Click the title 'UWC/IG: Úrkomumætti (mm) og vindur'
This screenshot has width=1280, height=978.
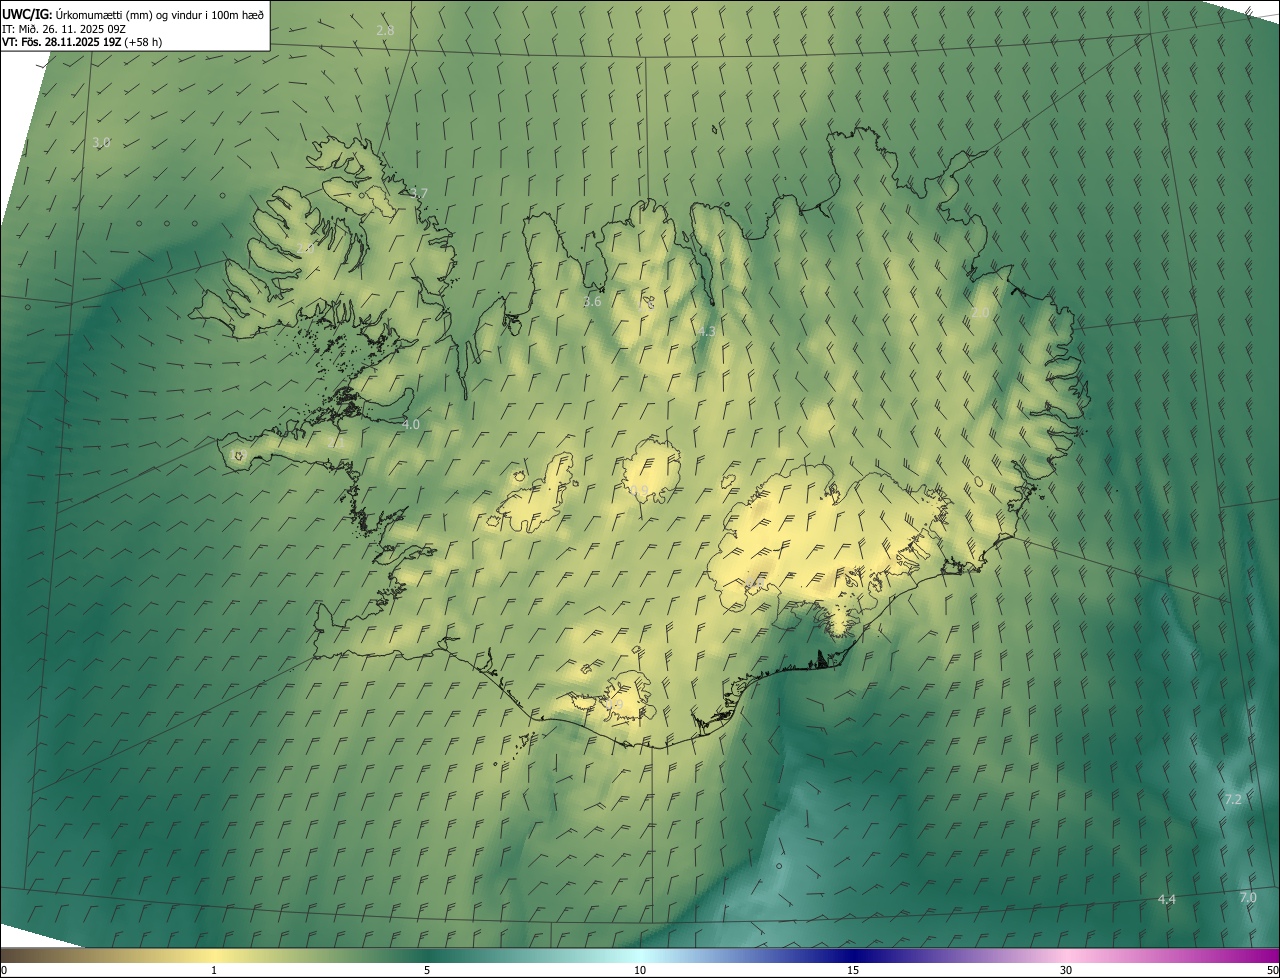pos(133,14)
